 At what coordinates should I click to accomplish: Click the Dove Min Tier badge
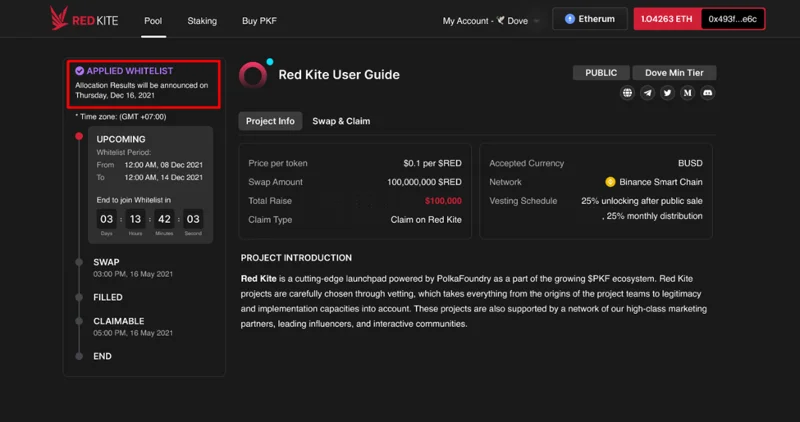674,73
